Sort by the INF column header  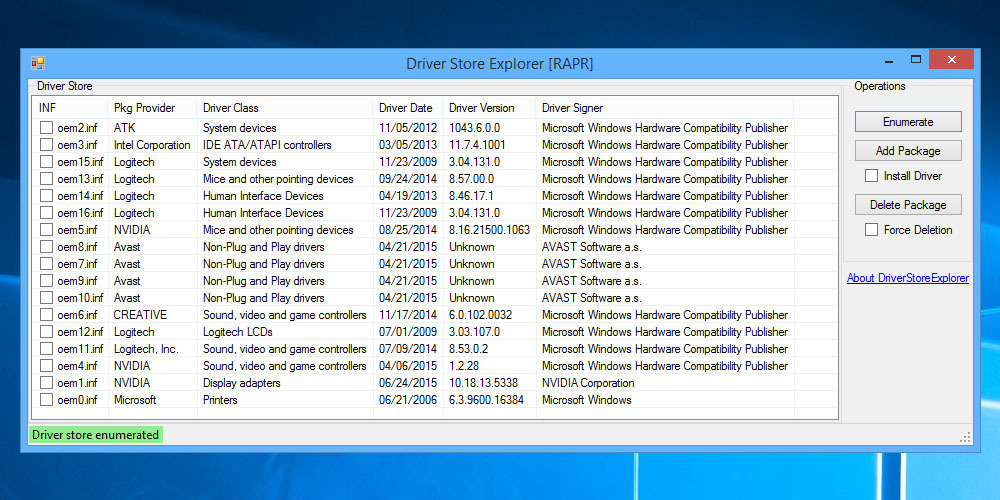tap(70, 108)
